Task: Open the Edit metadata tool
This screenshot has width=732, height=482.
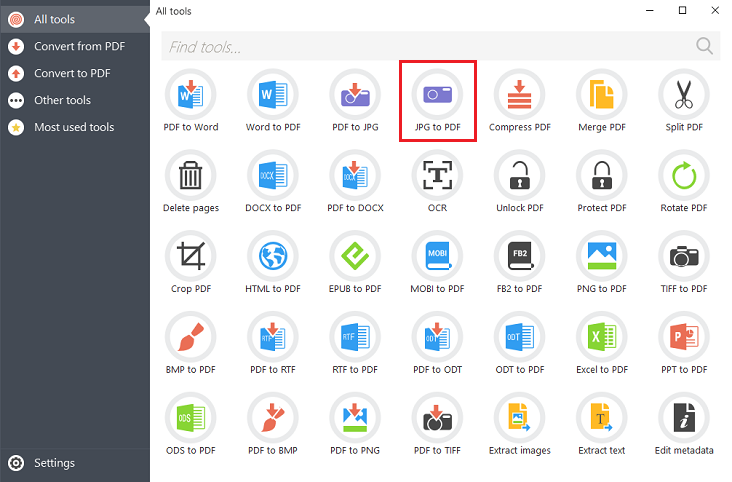Action: 684,425
